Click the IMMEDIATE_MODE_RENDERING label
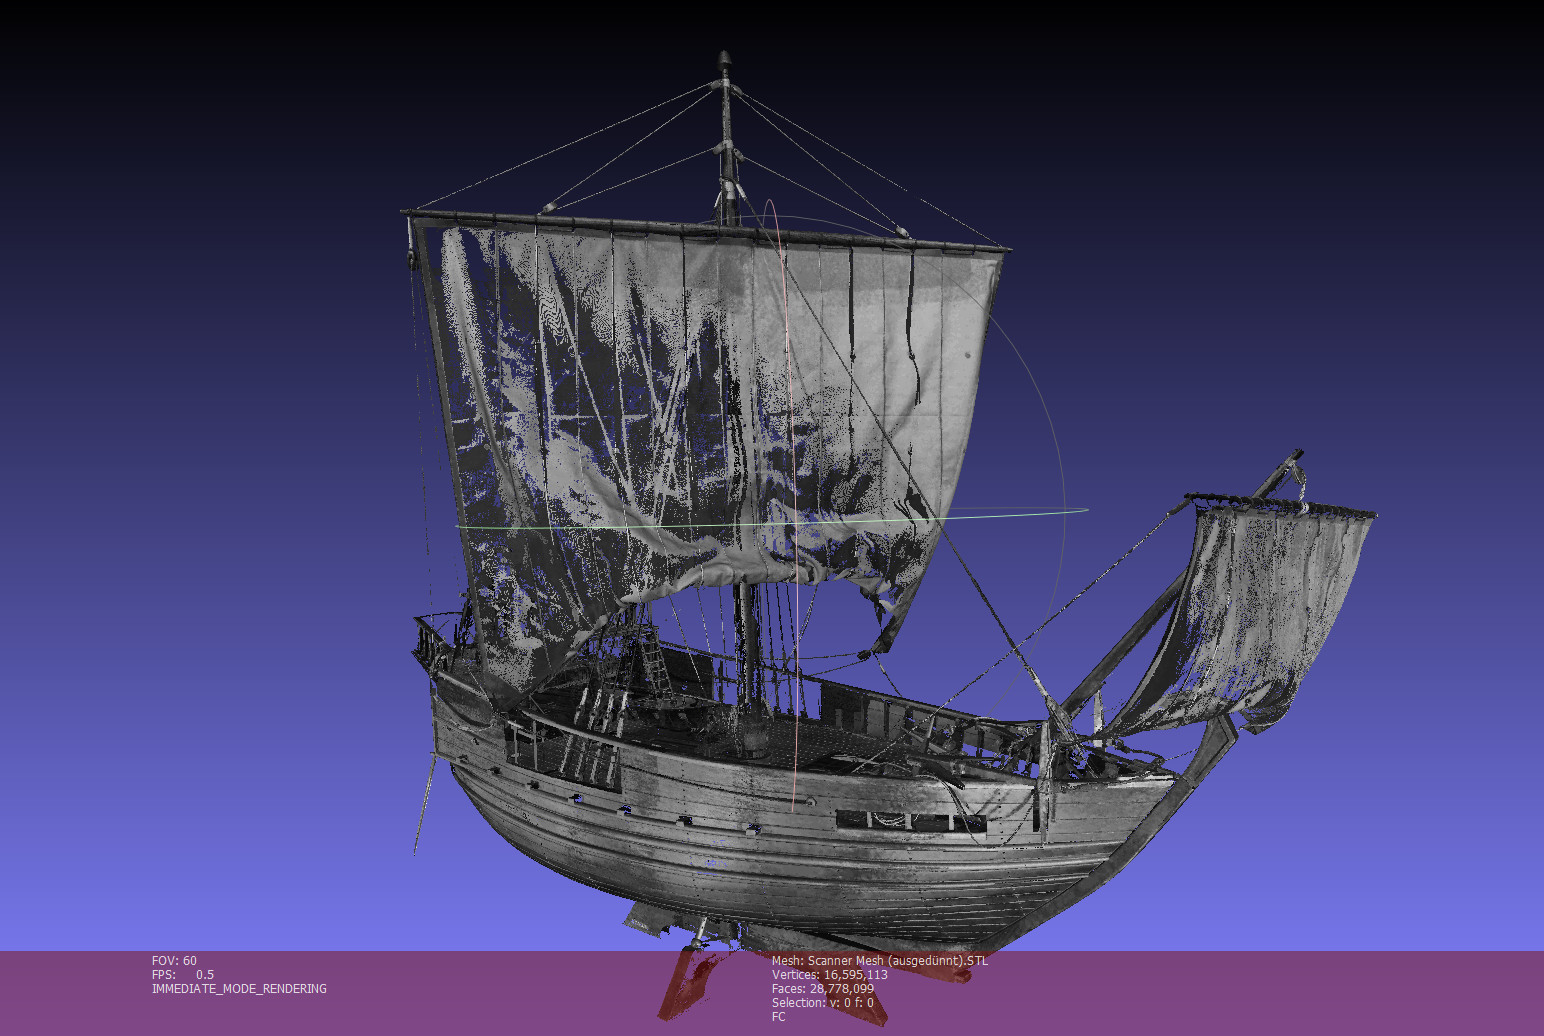This screenshot has width=1544, height=1036. [x=239, y=989]
